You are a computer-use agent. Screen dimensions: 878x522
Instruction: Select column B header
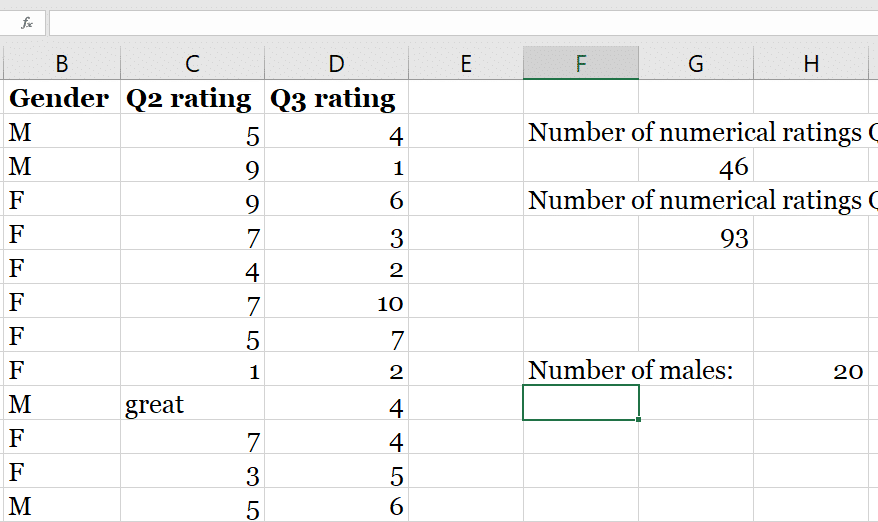(62, 63)
